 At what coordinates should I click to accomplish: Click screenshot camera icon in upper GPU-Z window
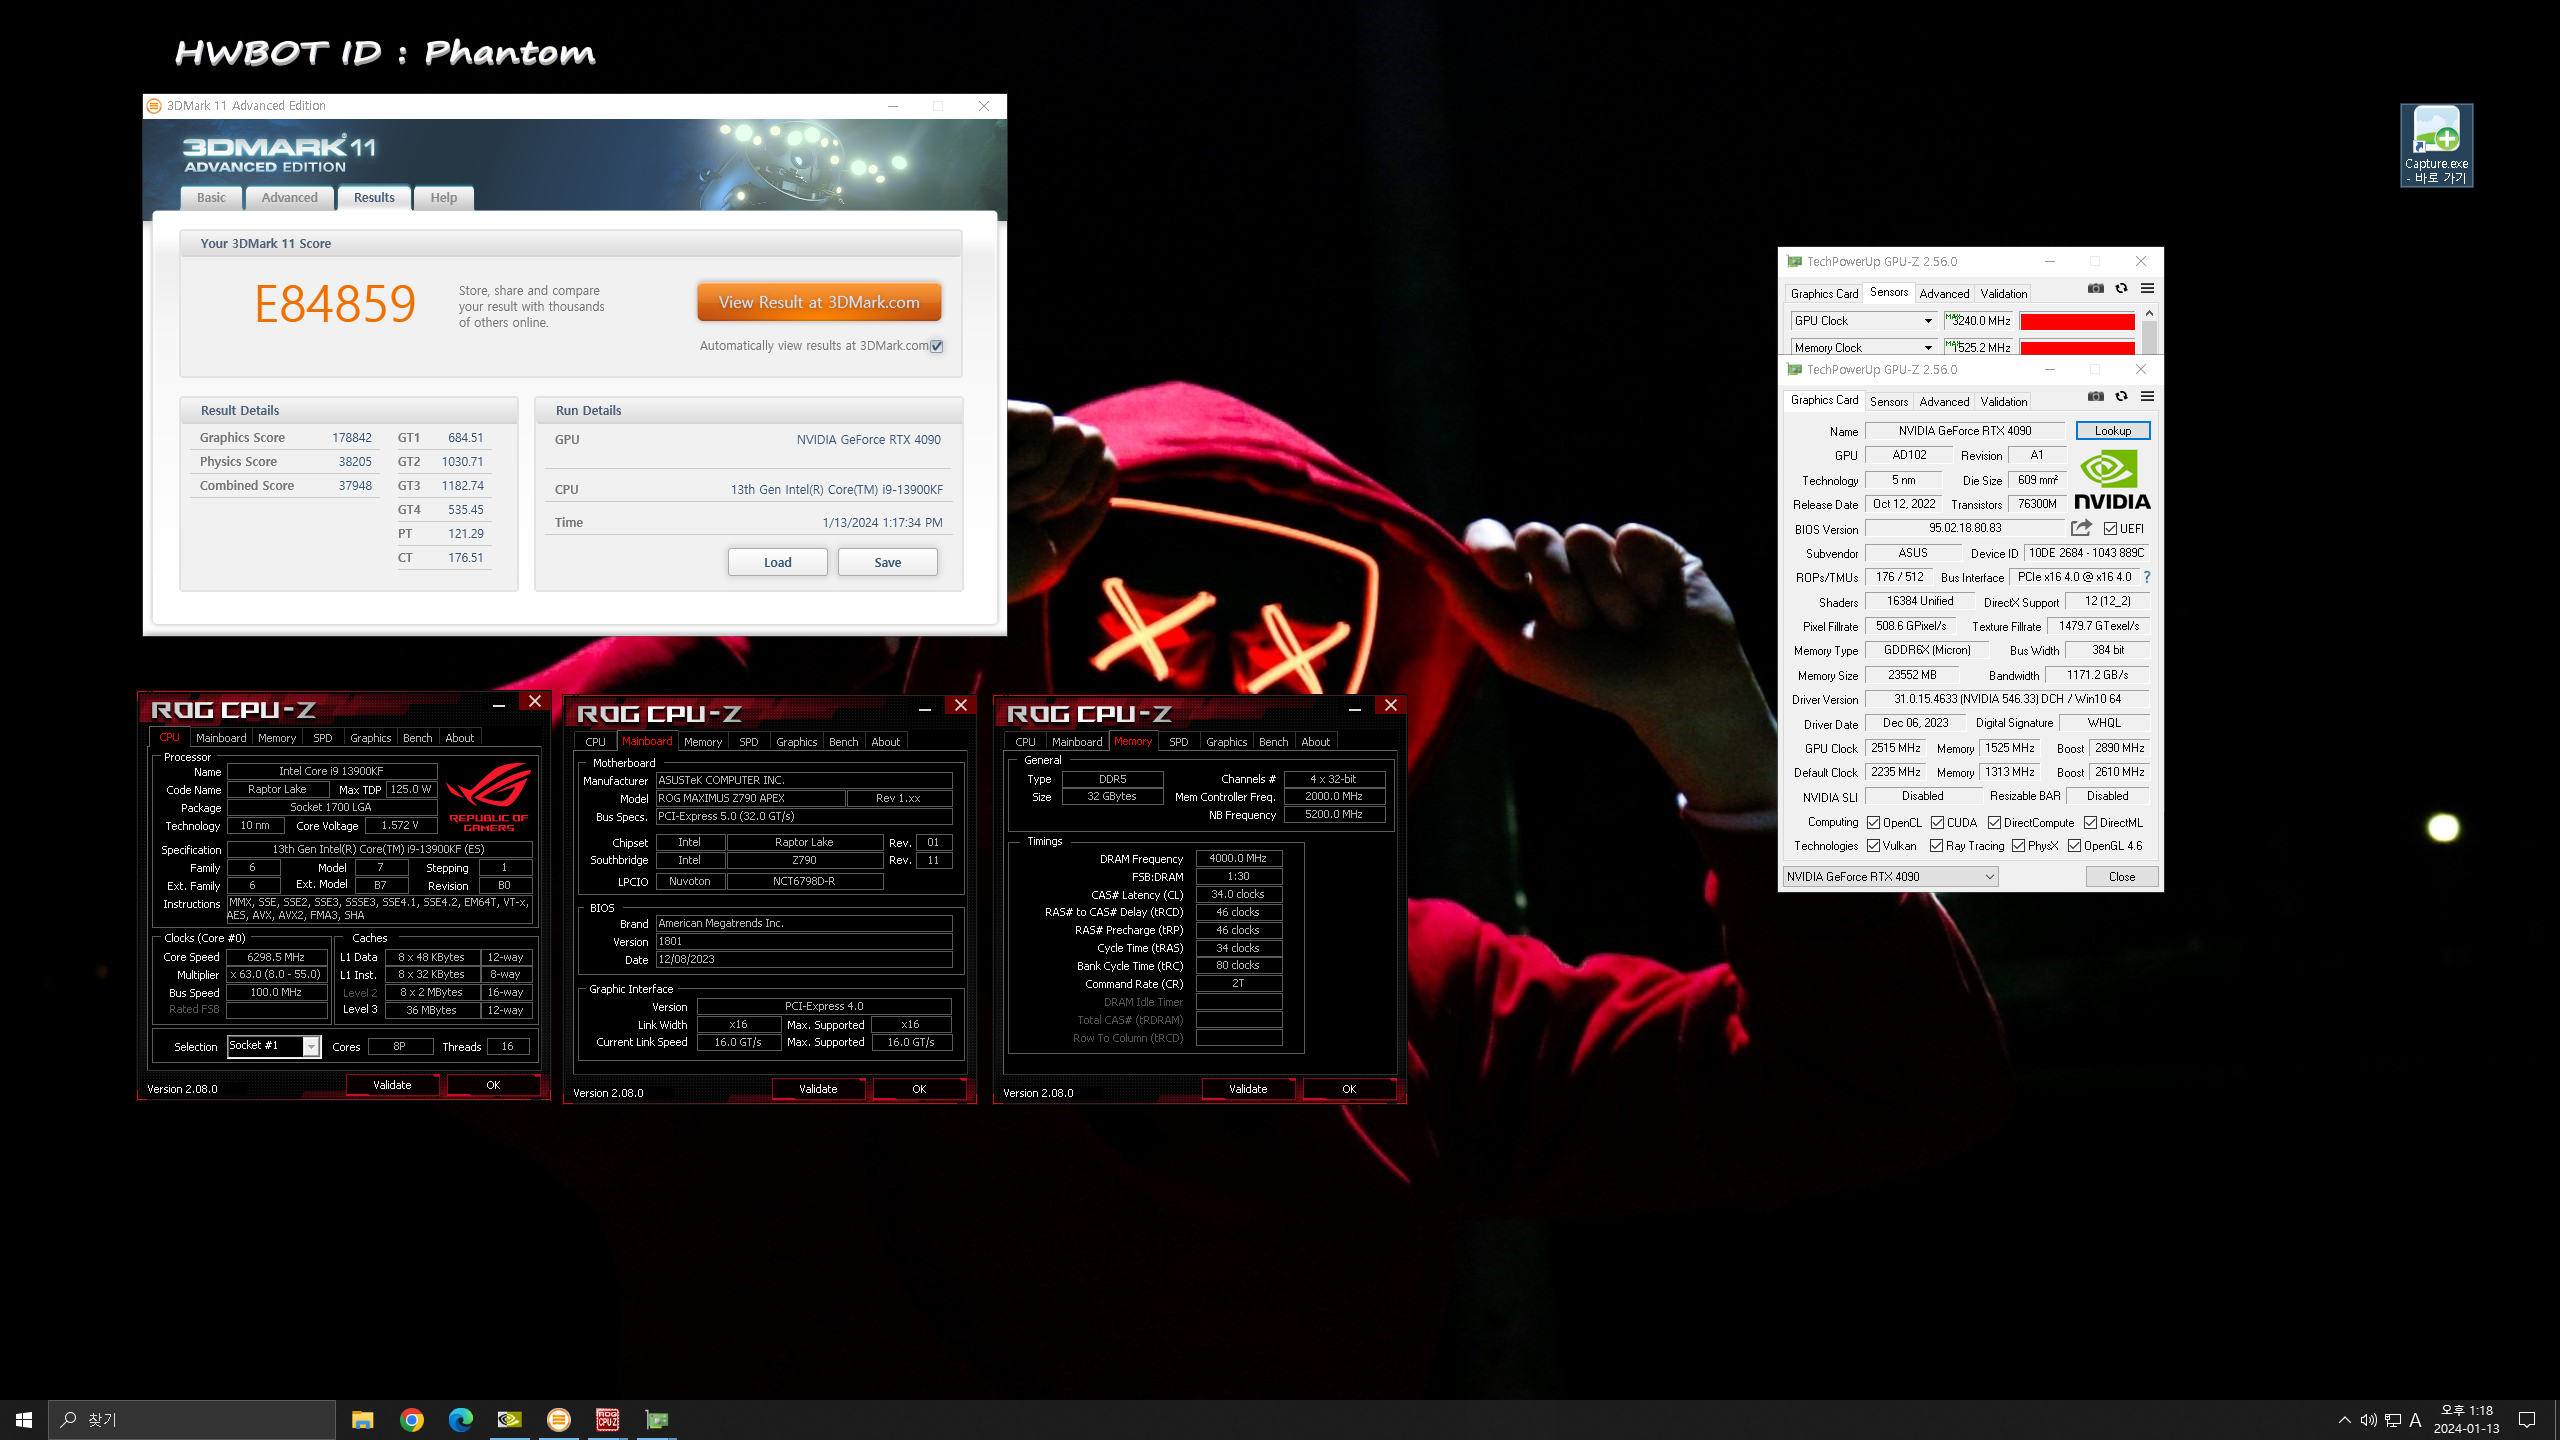click(2095, 289)
